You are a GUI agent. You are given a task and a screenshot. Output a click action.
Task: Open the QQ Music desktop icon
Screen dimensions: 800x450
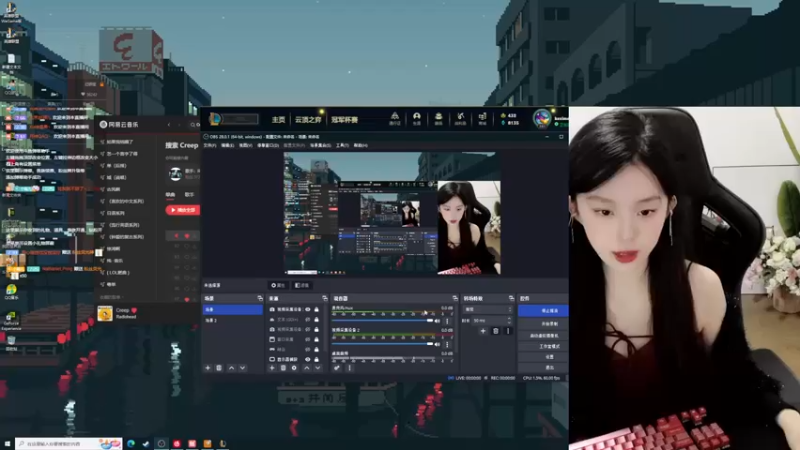click(11, 291)
